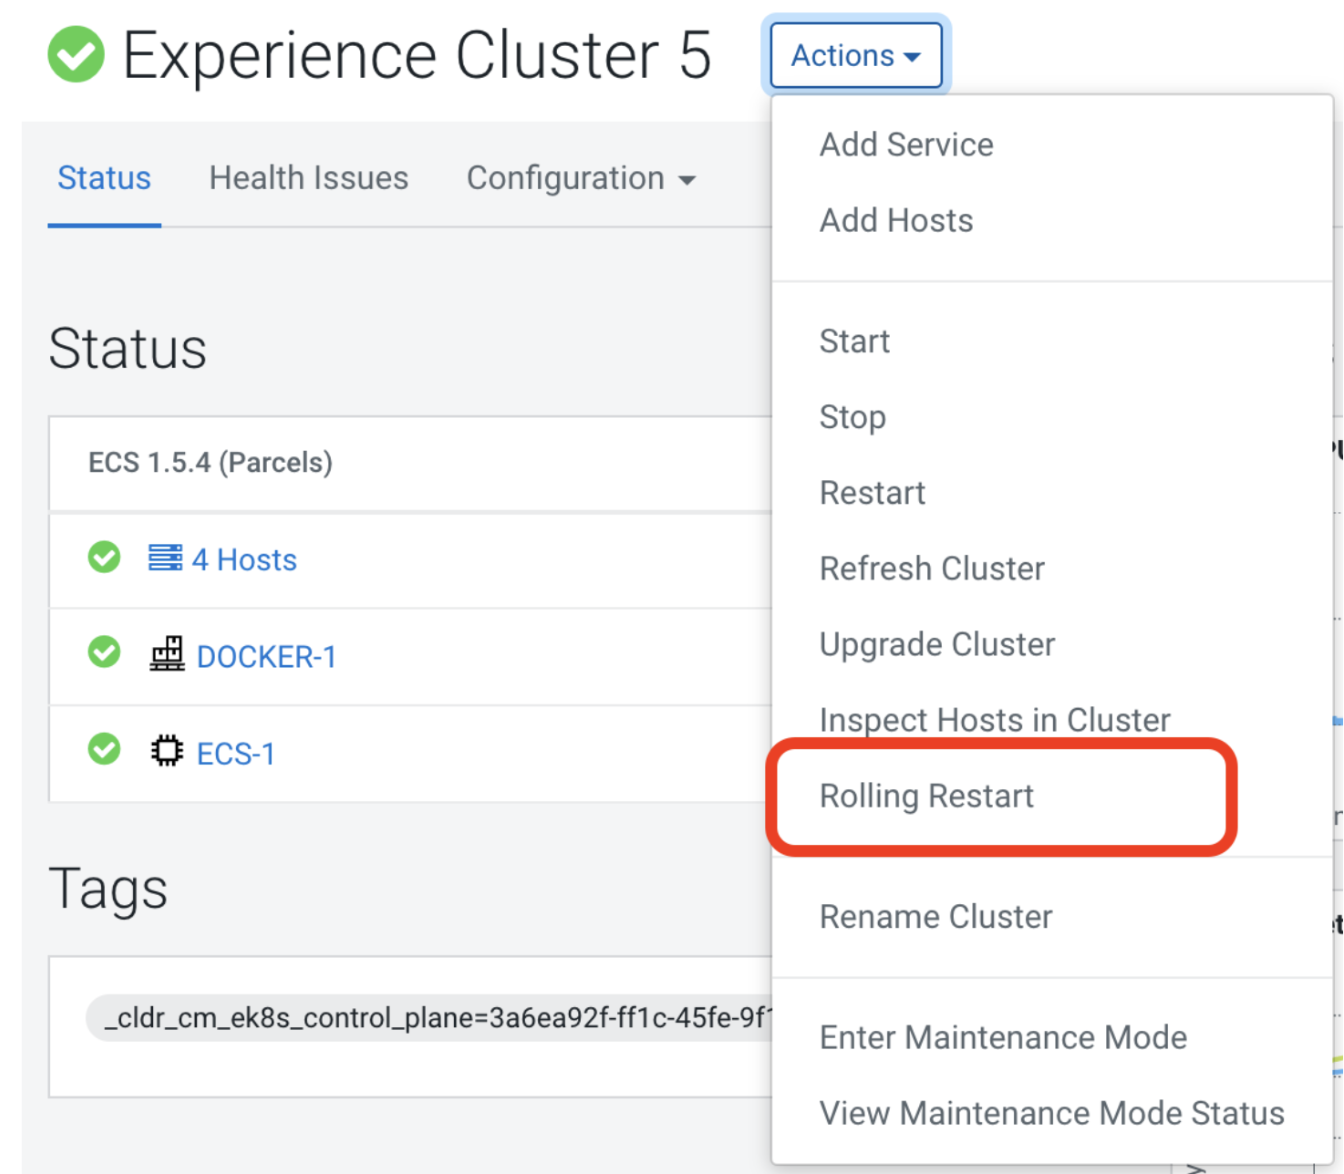Open the ECS-1 service link
Screen dimensions: 1344x1174
[236, 754]
